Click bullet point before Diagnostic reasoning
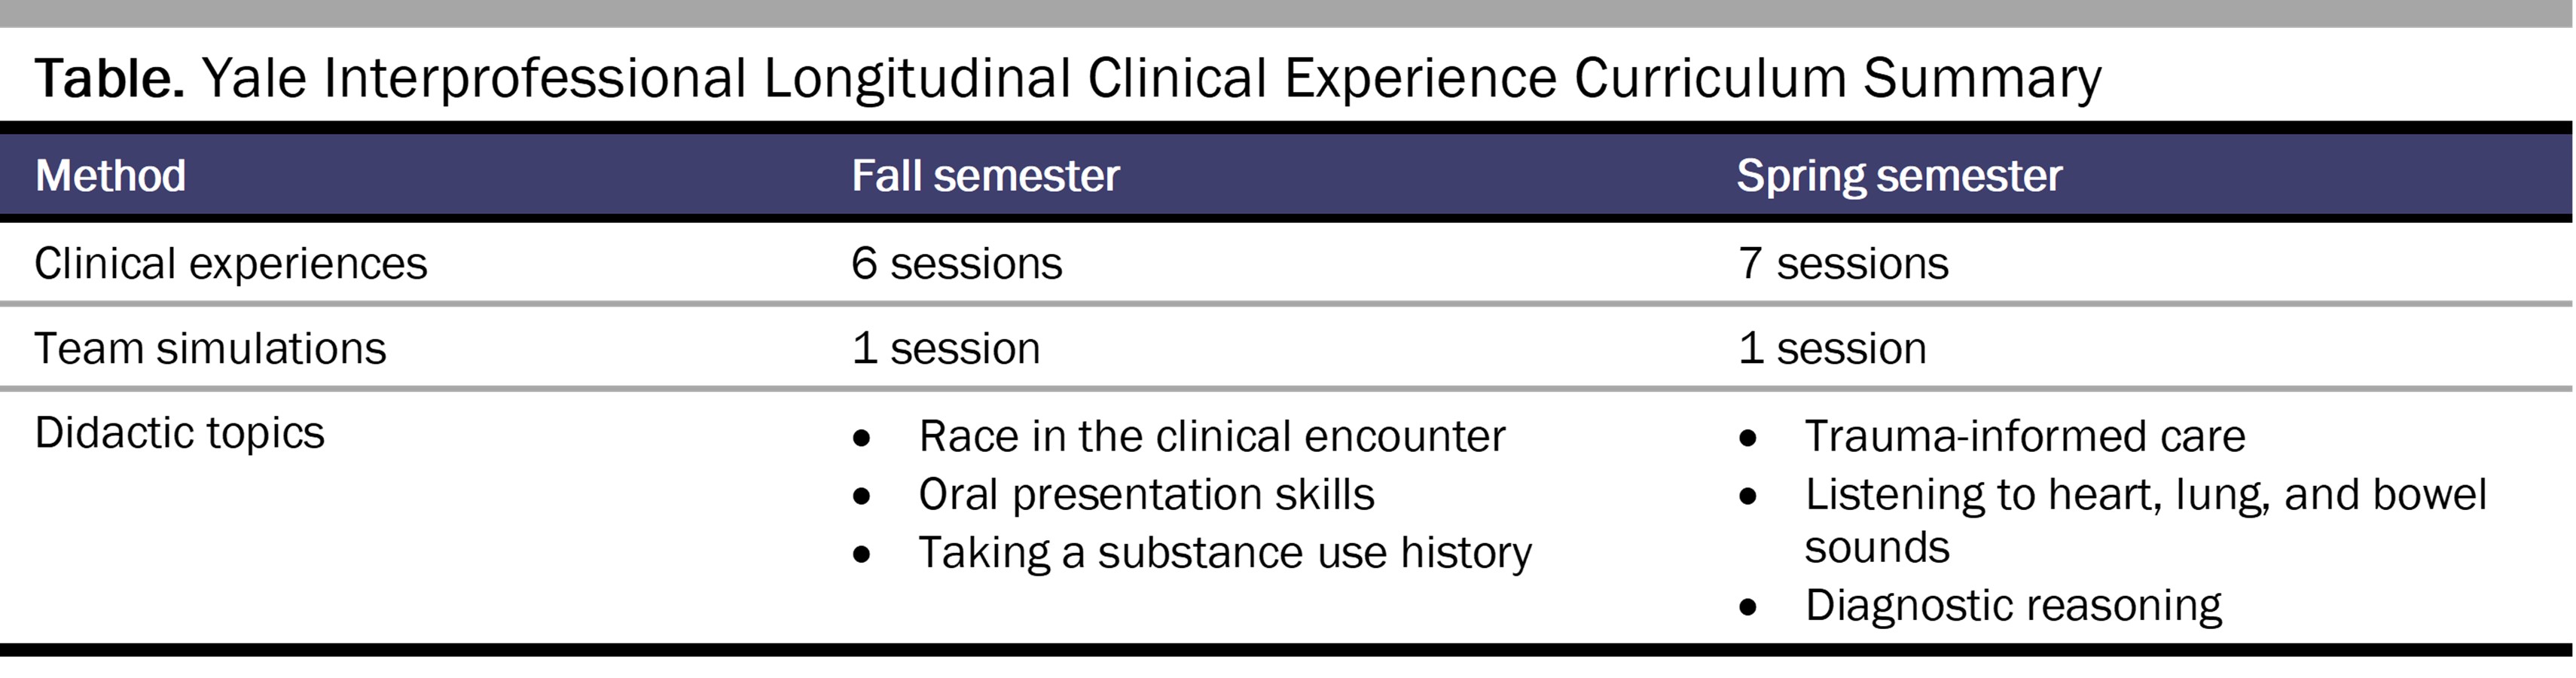This screenshot has height=678, width=2576. [x=1748, y=608]
